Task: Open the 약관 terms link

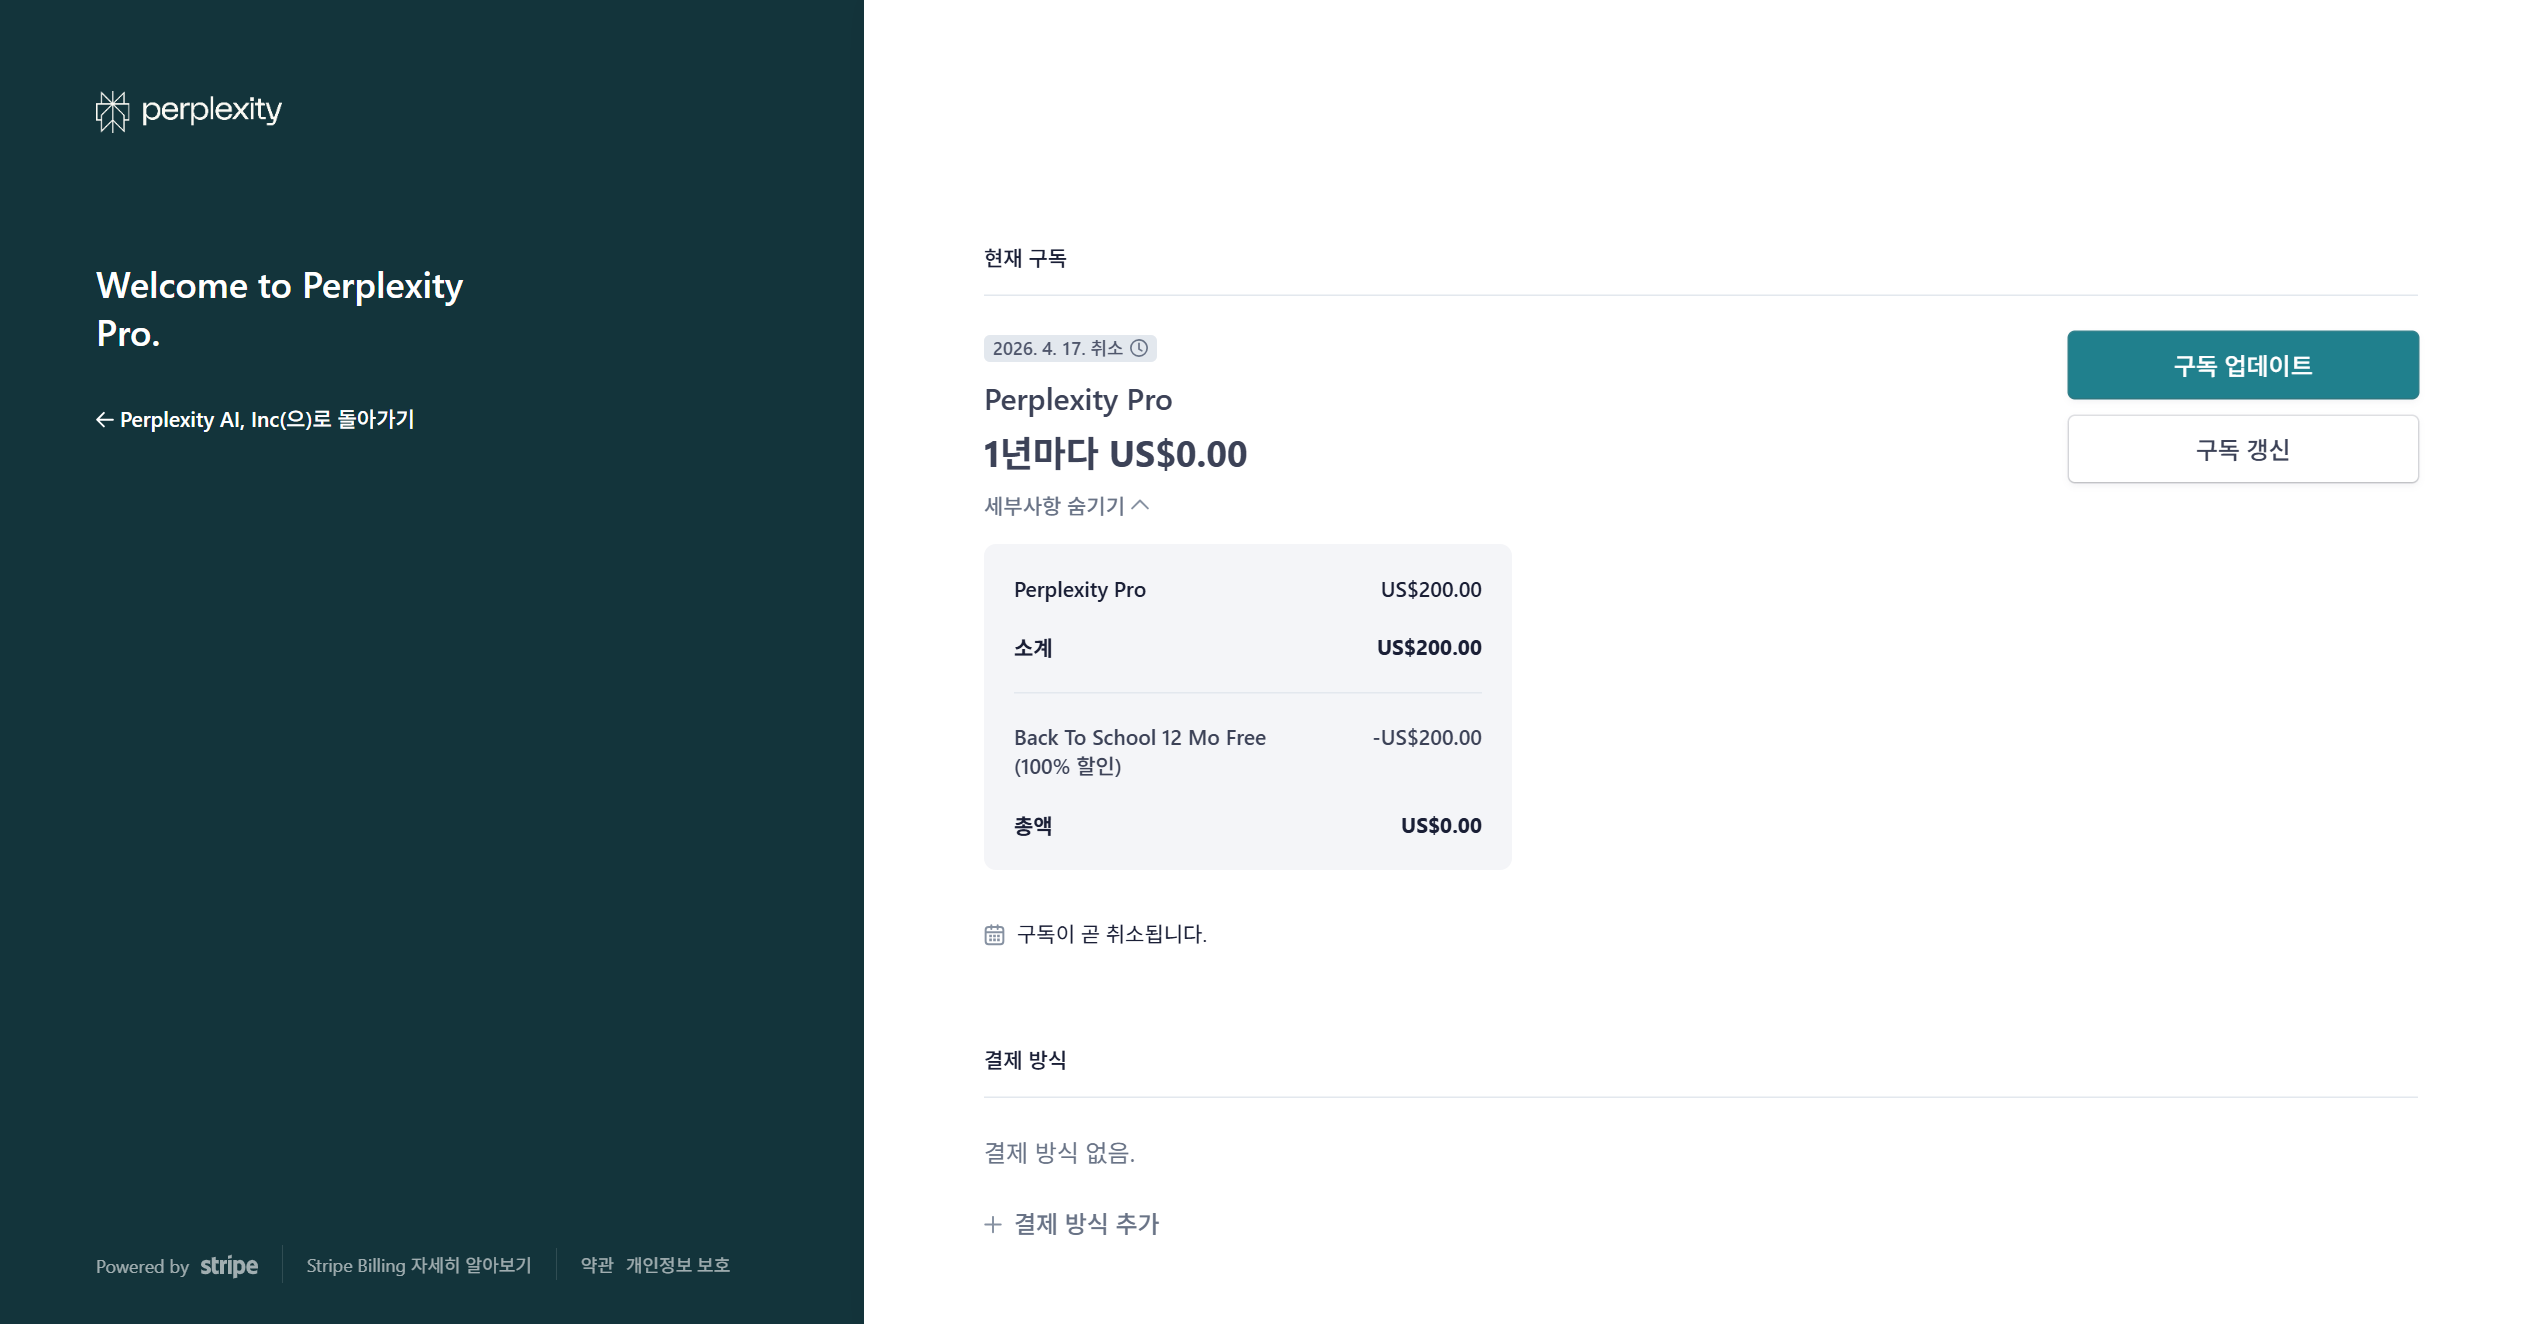Action: 597,1266
